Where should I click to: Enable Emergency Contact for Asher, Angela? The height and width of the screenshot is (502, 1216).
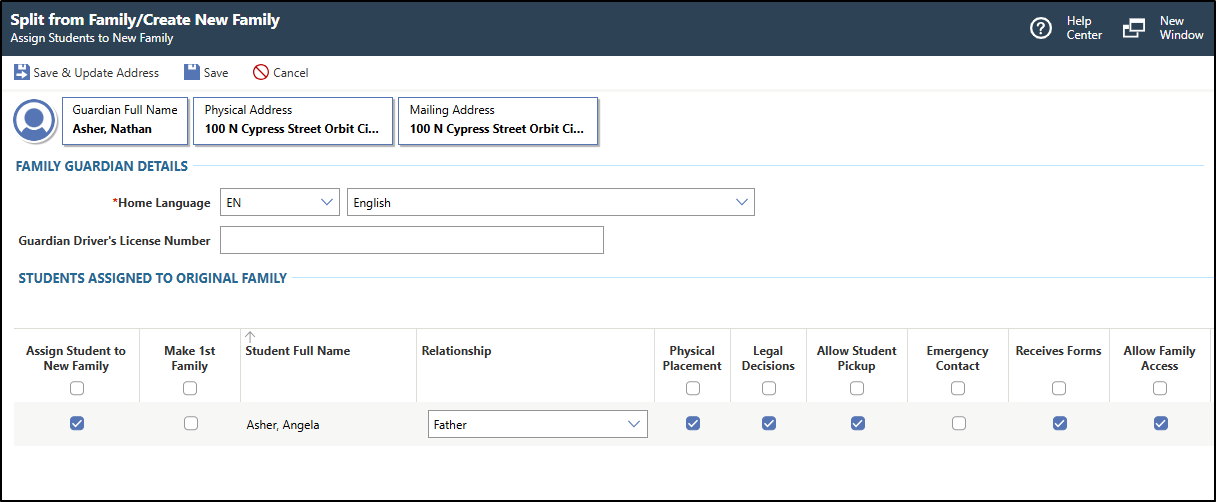pyautogui.click(x=958, y=424)
